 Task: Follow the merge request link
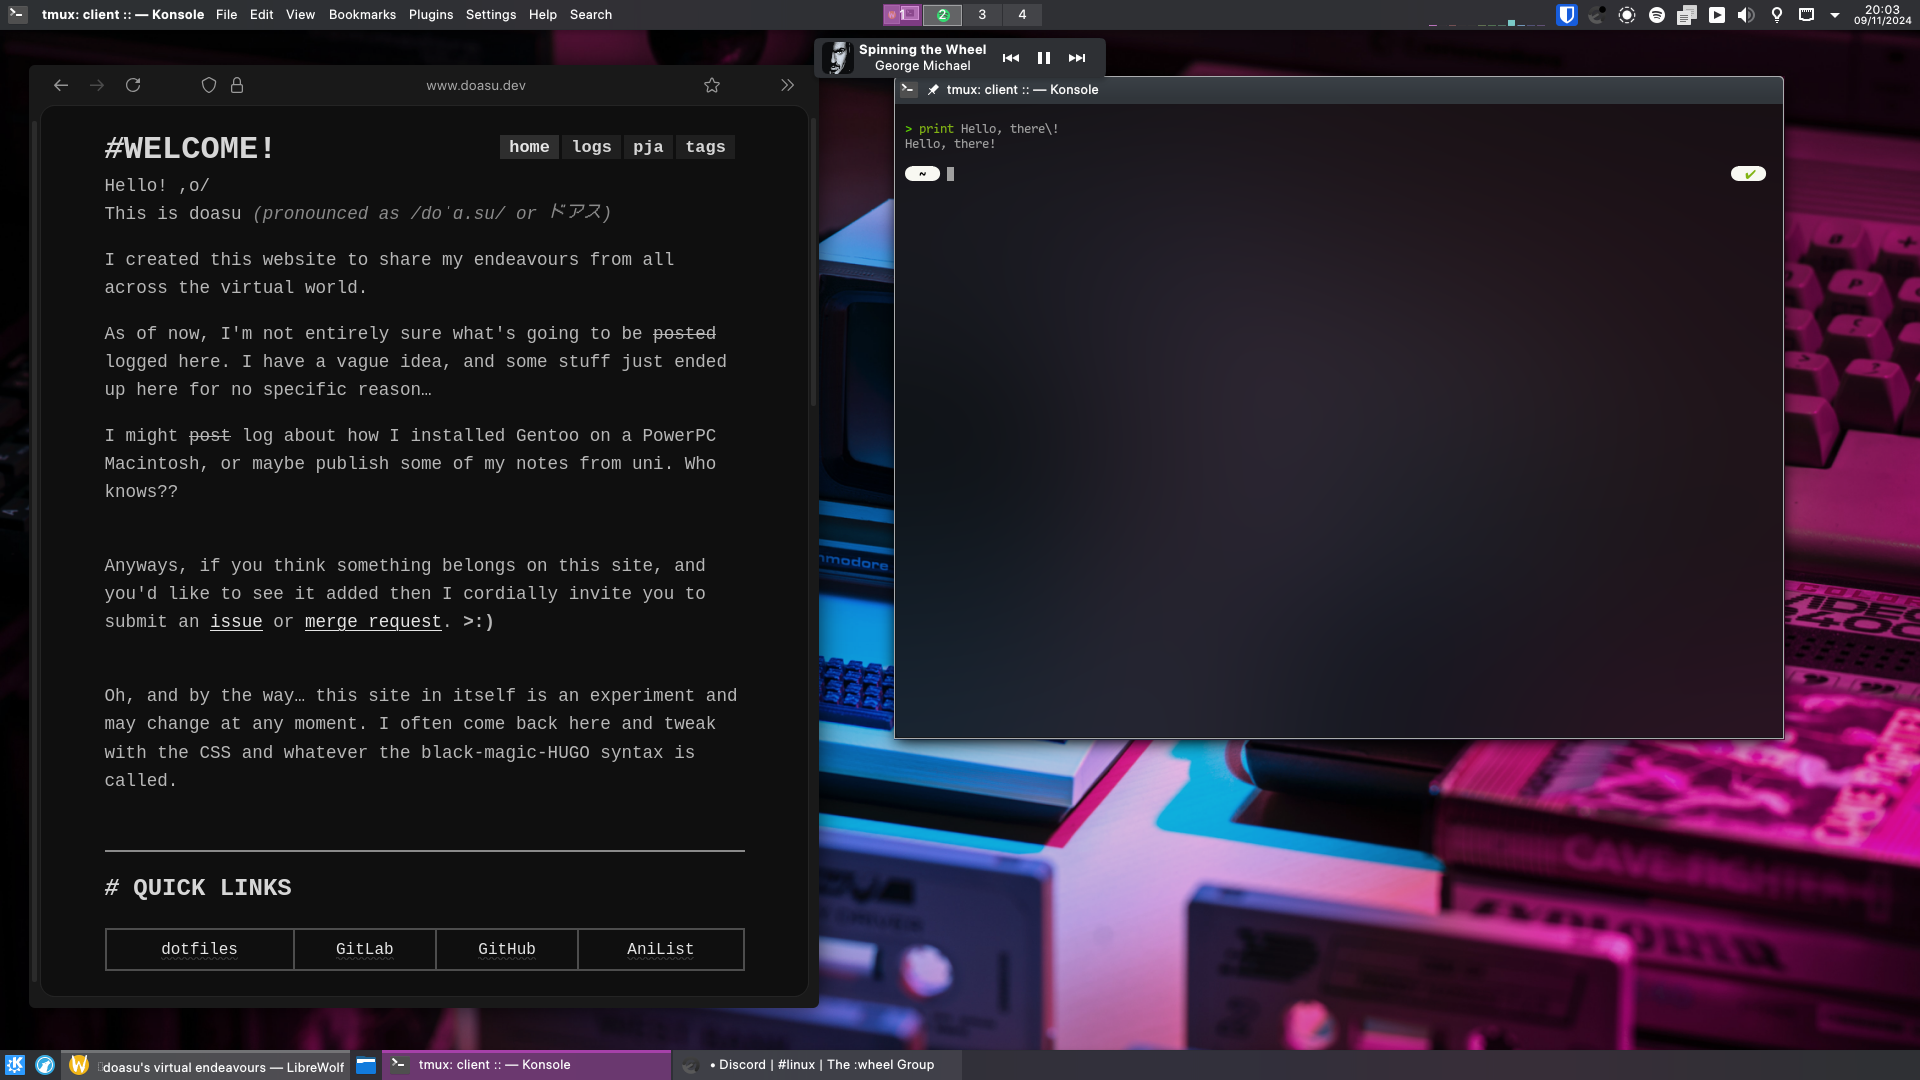(373, 622)
